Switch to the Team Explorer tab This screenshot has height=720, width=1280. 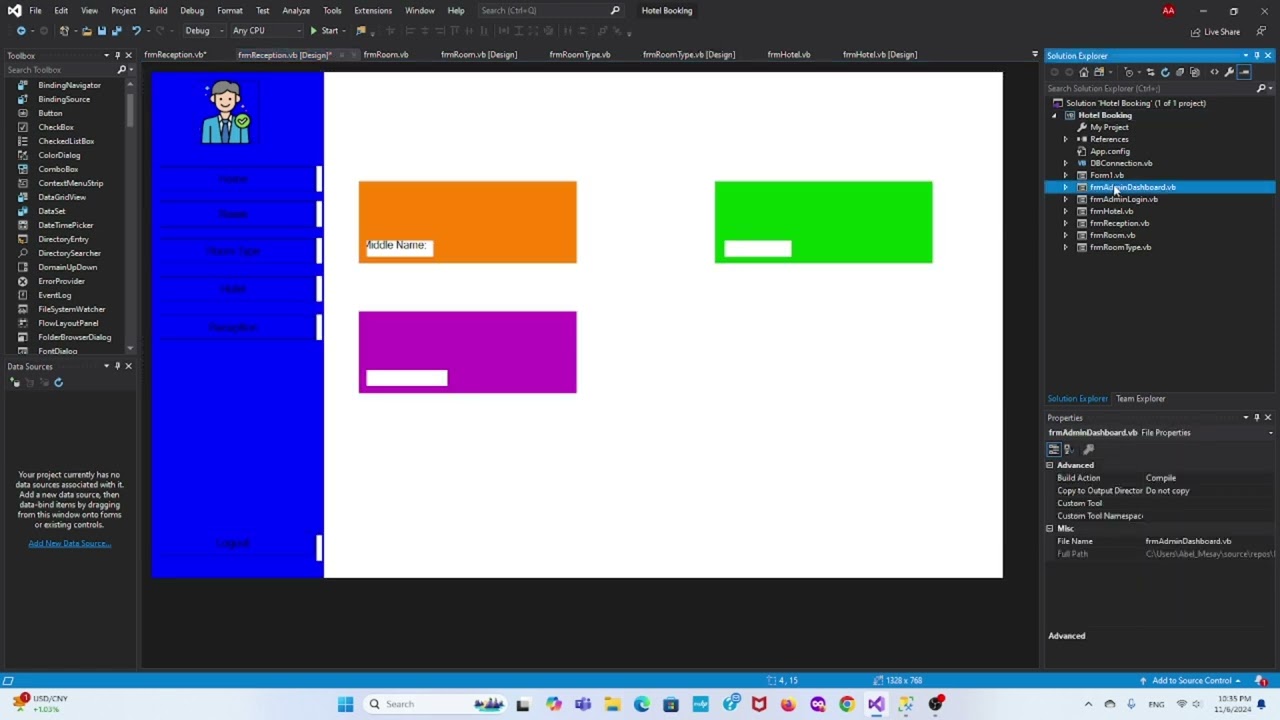tap(1140, 398)
